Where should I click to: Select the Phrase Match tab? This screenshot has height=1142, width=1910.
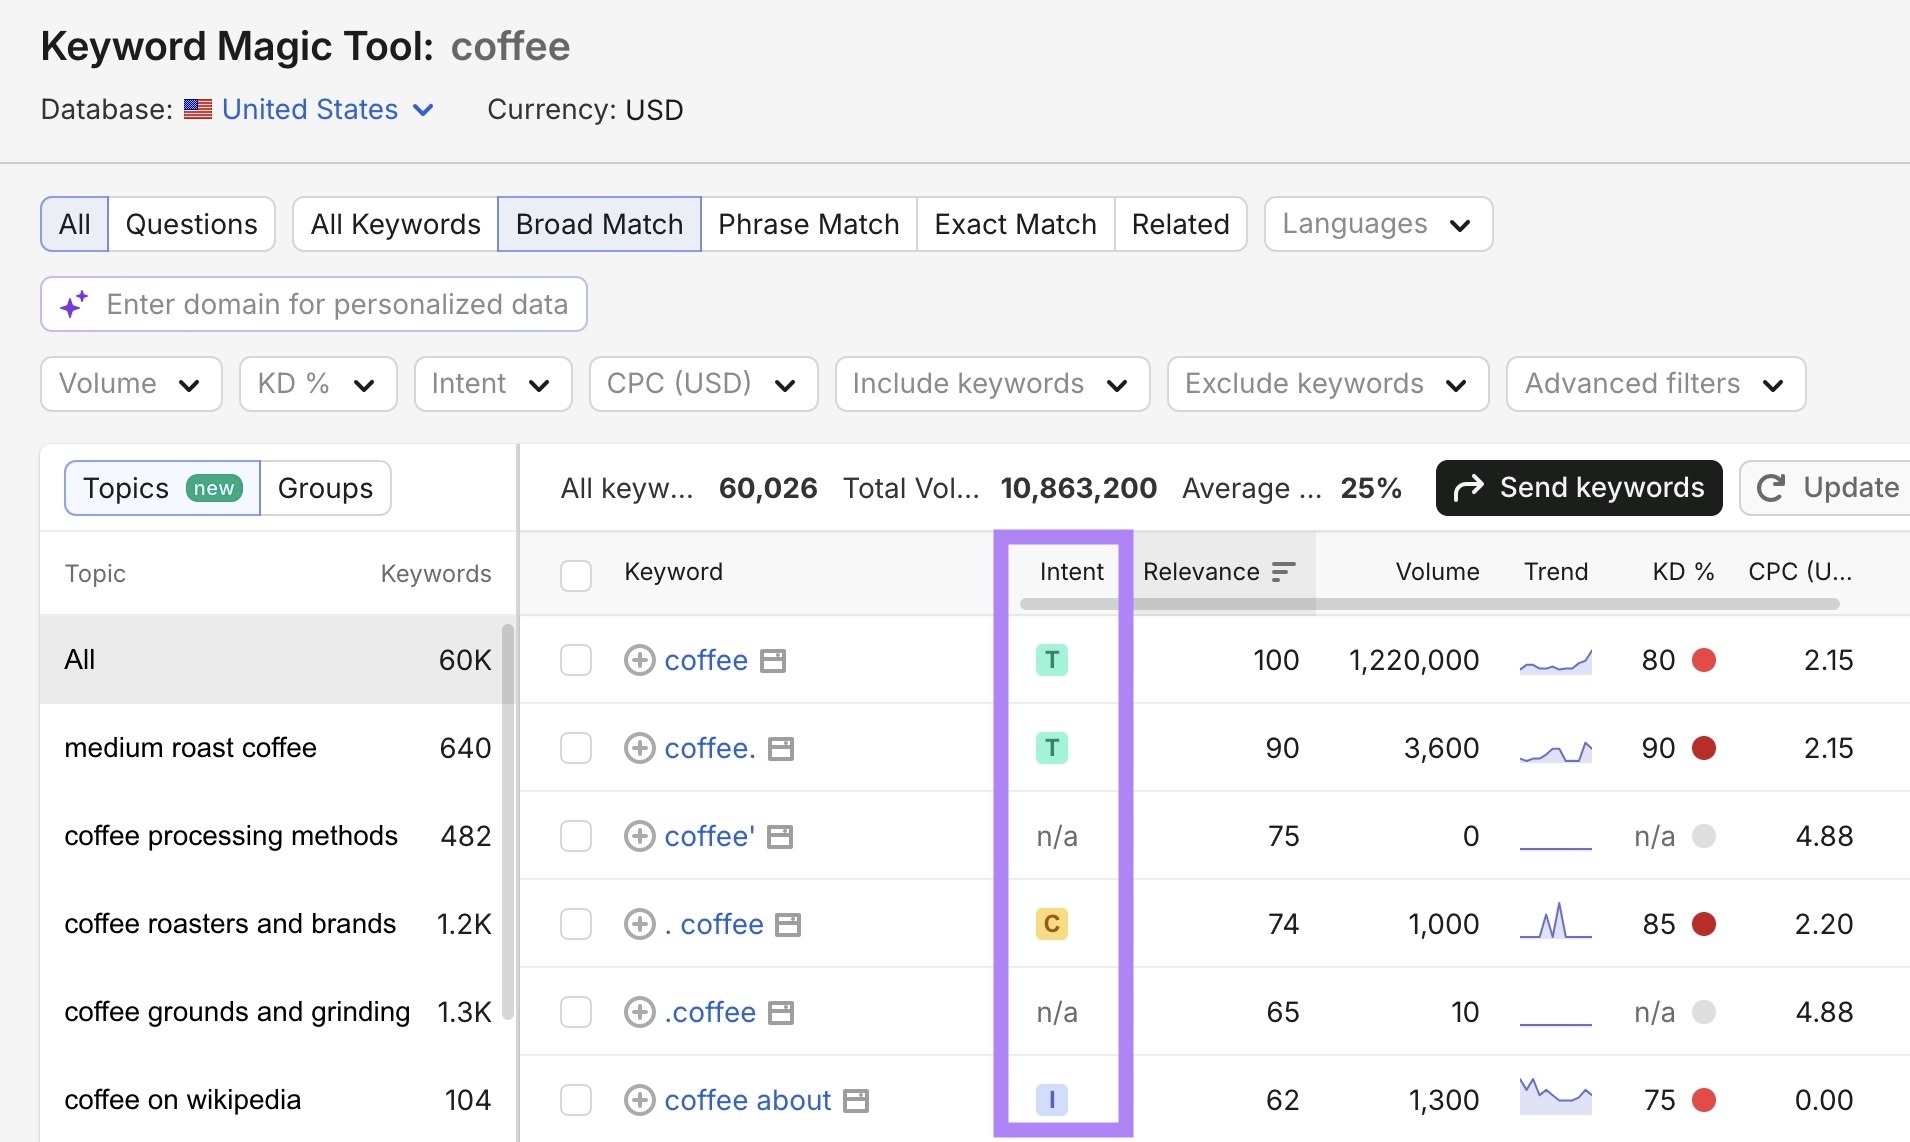[x=809, y=224]
